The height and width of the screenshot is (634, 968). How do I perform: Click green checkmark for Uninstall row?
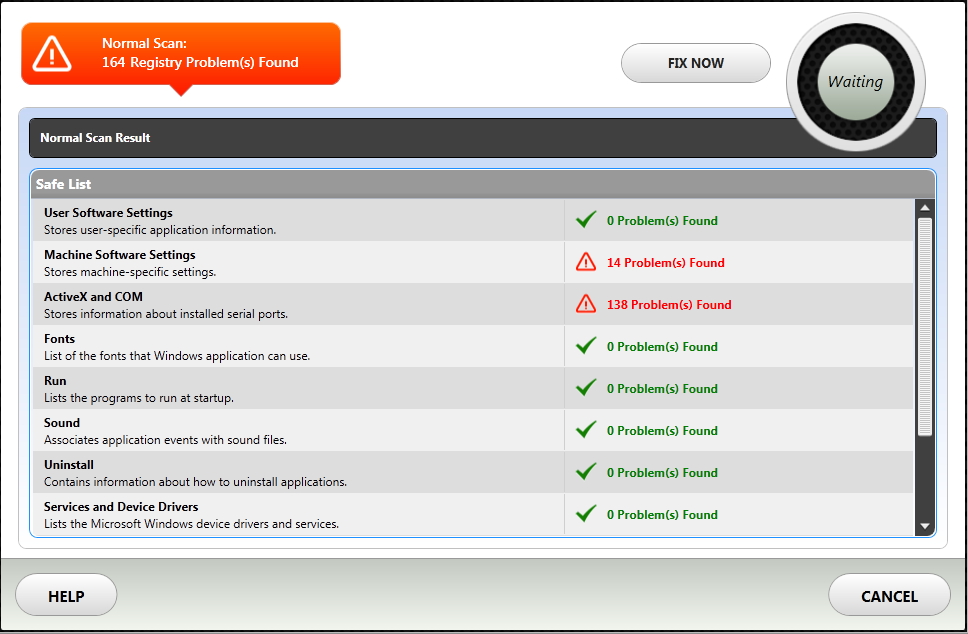coord(586,472)
